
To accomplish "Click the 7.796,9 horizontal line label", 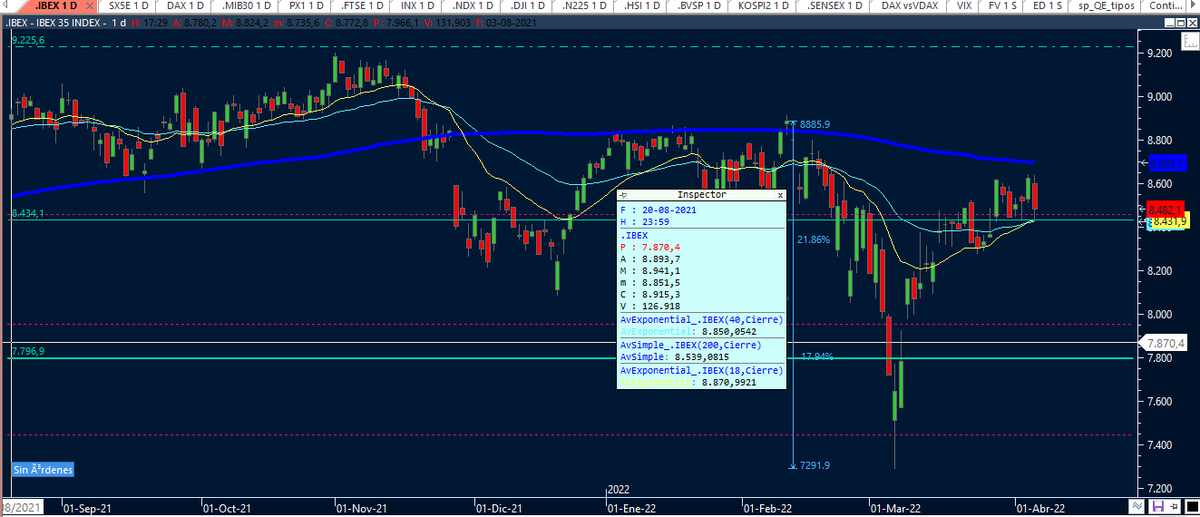I will [x=27, y=352].
